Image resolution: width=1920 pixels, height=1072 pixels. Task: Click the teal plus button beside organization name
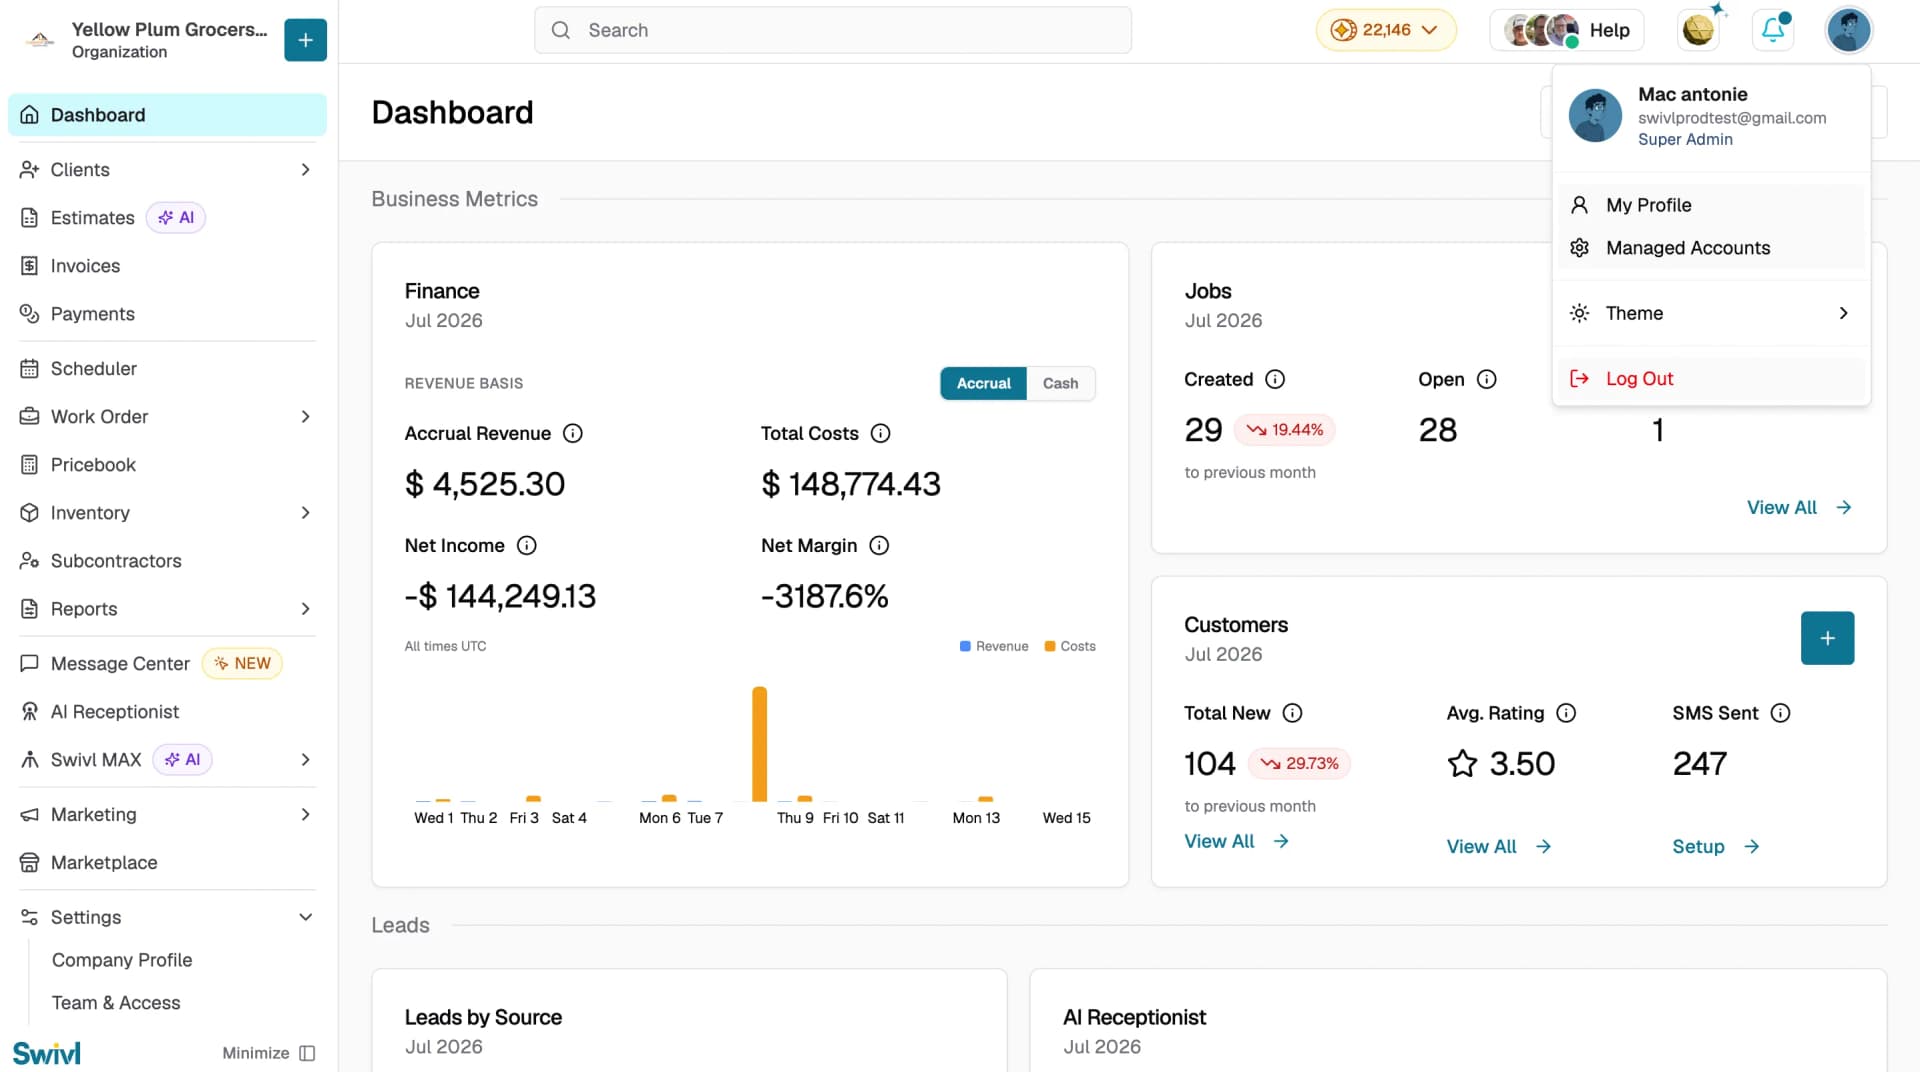pos(305,40)
